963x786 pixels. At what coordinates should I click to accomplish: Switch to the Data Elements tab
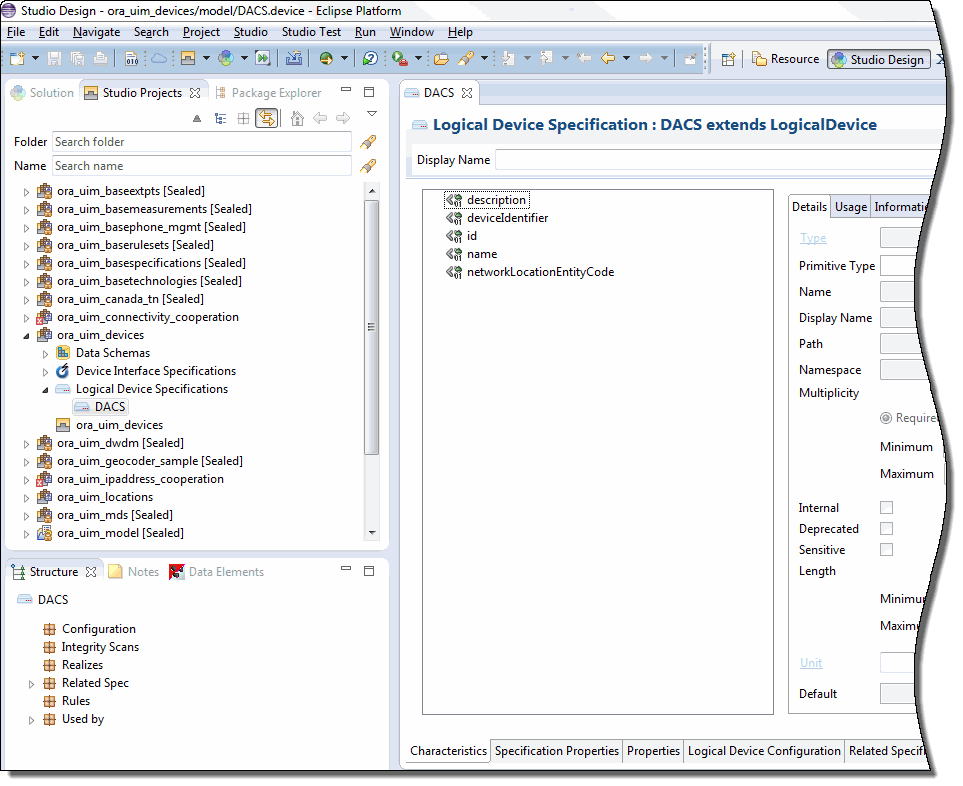[x=217, y=572]
